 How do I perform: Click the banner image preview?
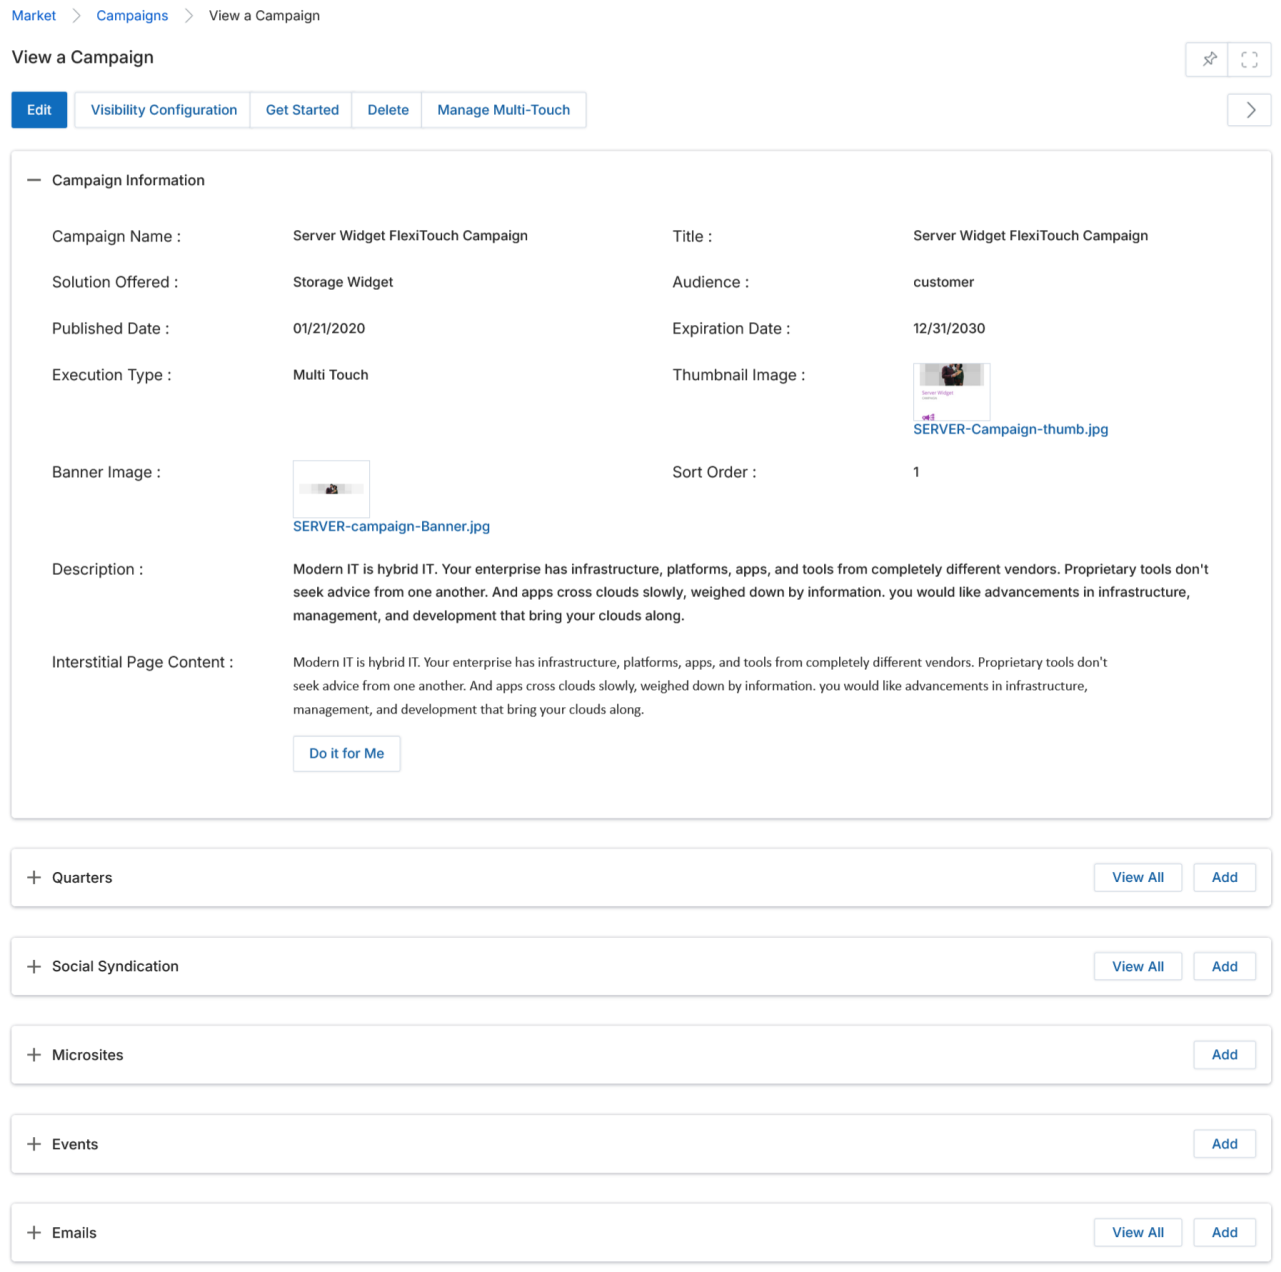click(x=331, y=489)
